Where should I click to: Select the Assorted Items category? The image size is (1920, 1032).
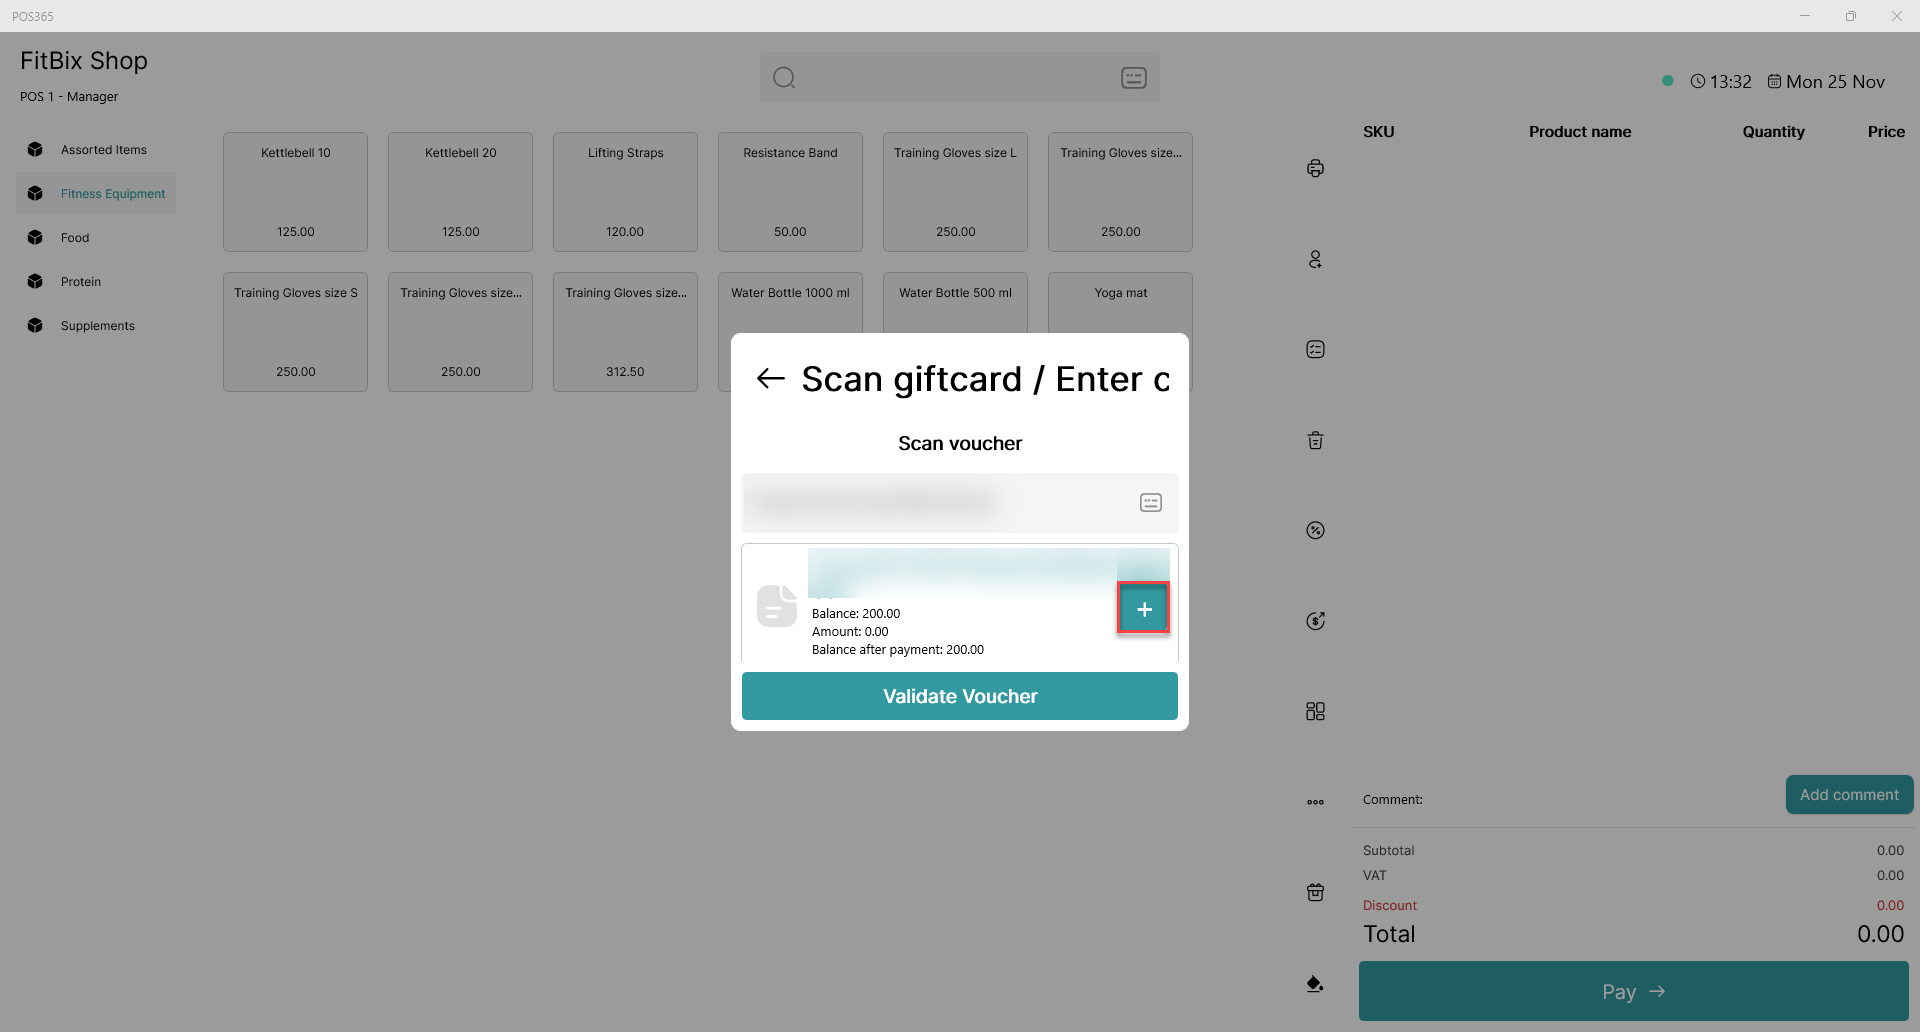coord(96,150)
